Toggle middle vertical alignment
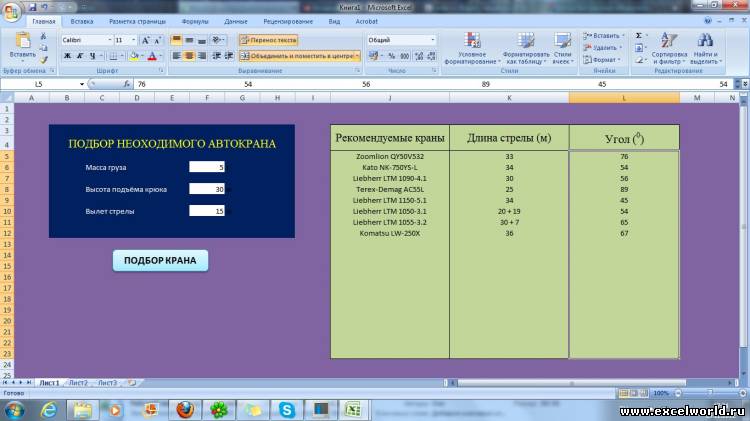This screenshot has width=750, height=421. [189, 40]
